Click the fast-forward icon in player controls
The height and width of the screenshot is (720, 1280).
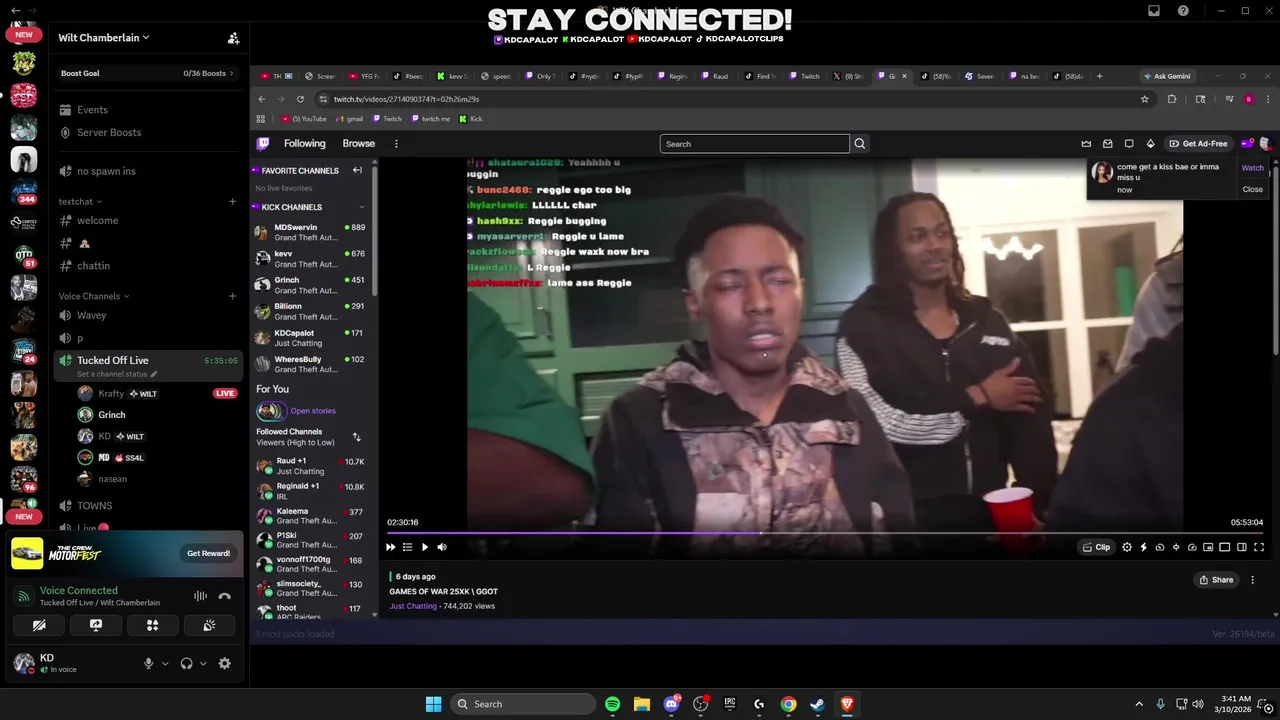[x=390, y=547]
